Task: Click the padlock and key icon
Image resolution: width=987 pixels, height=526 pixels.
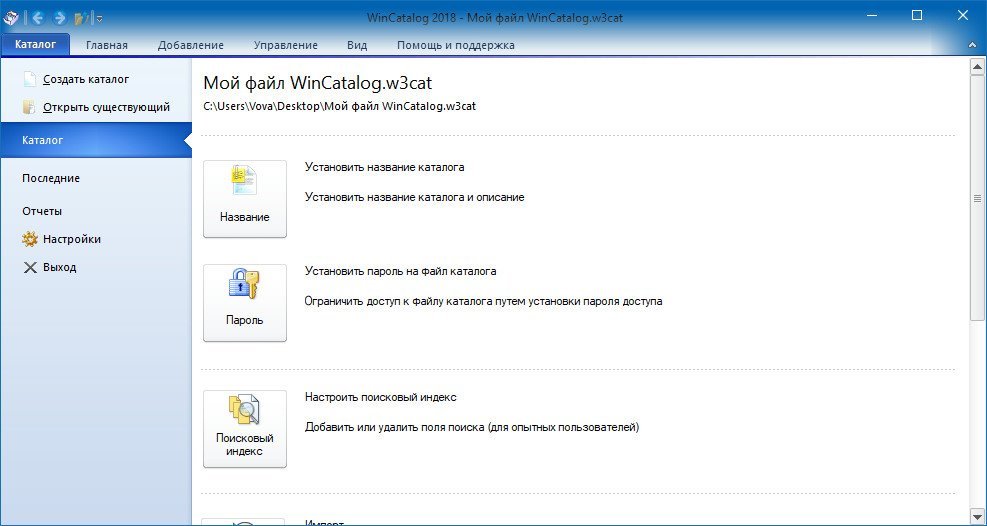Action: click(x=244, y=284)
